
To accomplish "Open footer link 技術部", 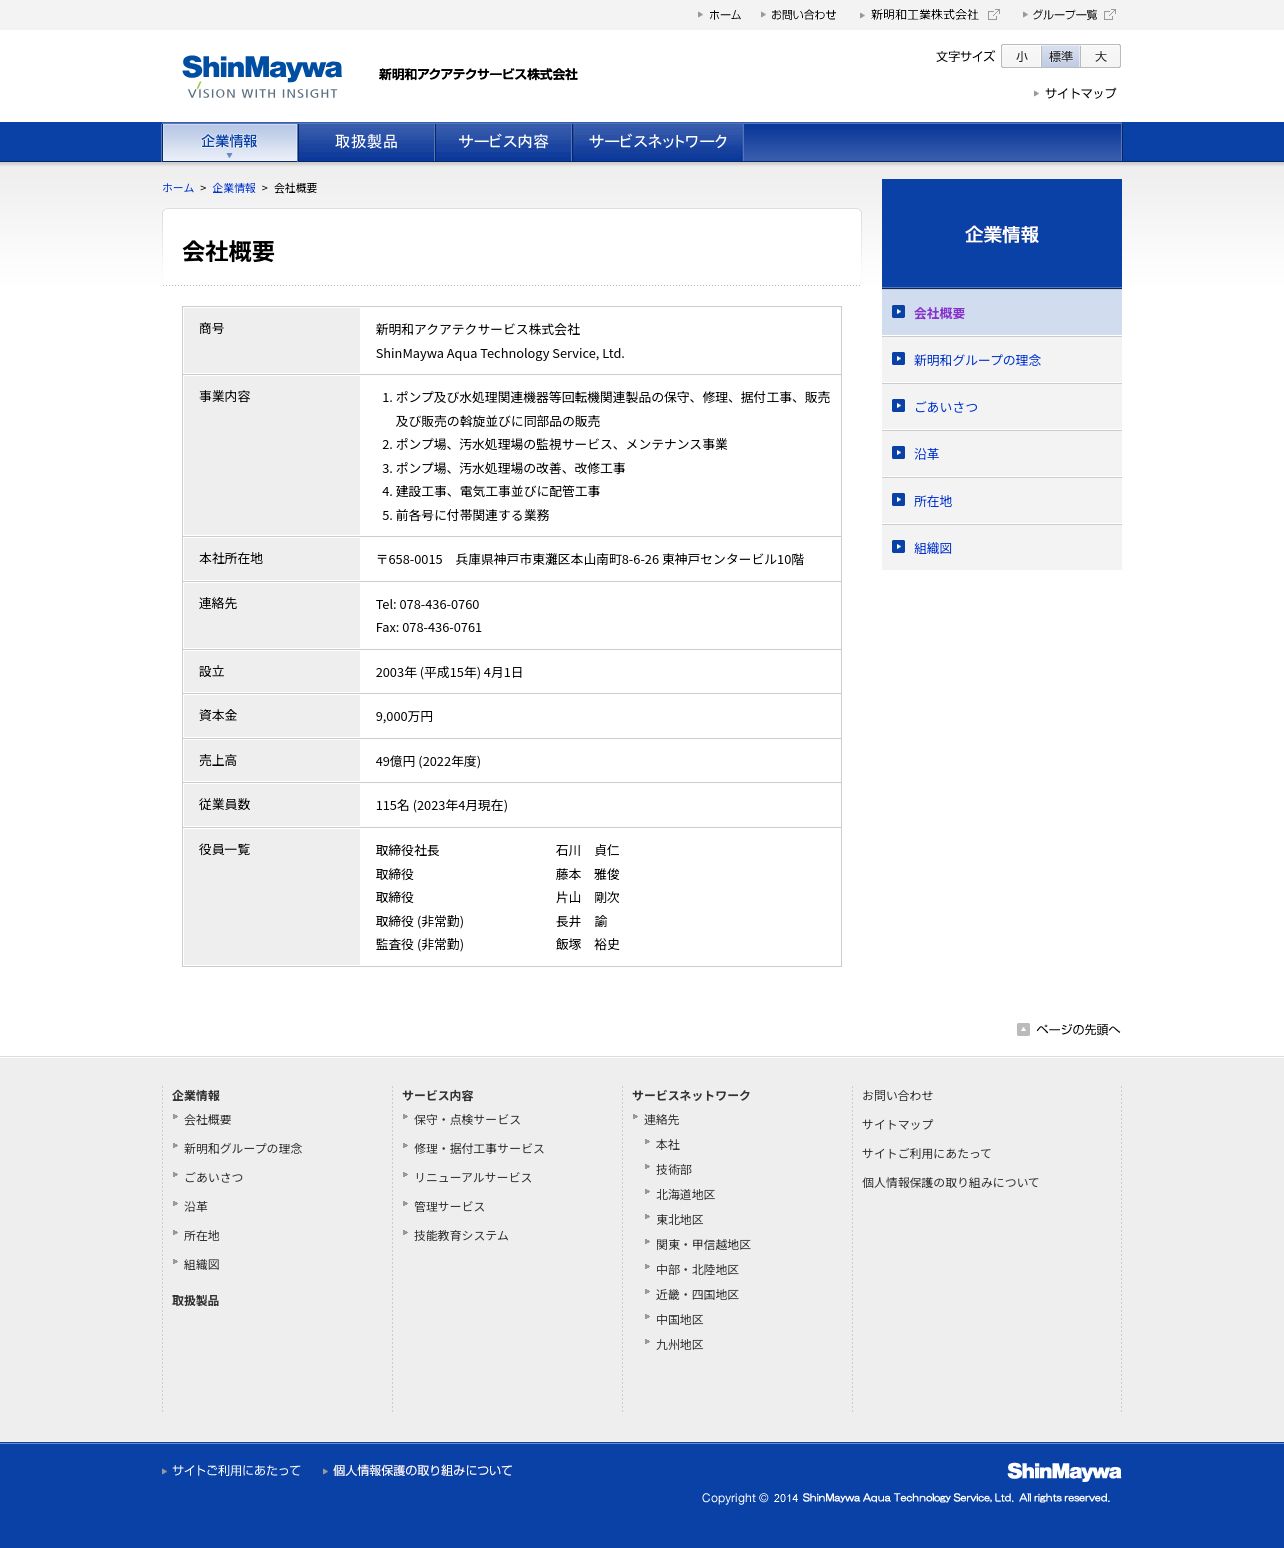I will pyautogui.click(x=674, y=1170).
